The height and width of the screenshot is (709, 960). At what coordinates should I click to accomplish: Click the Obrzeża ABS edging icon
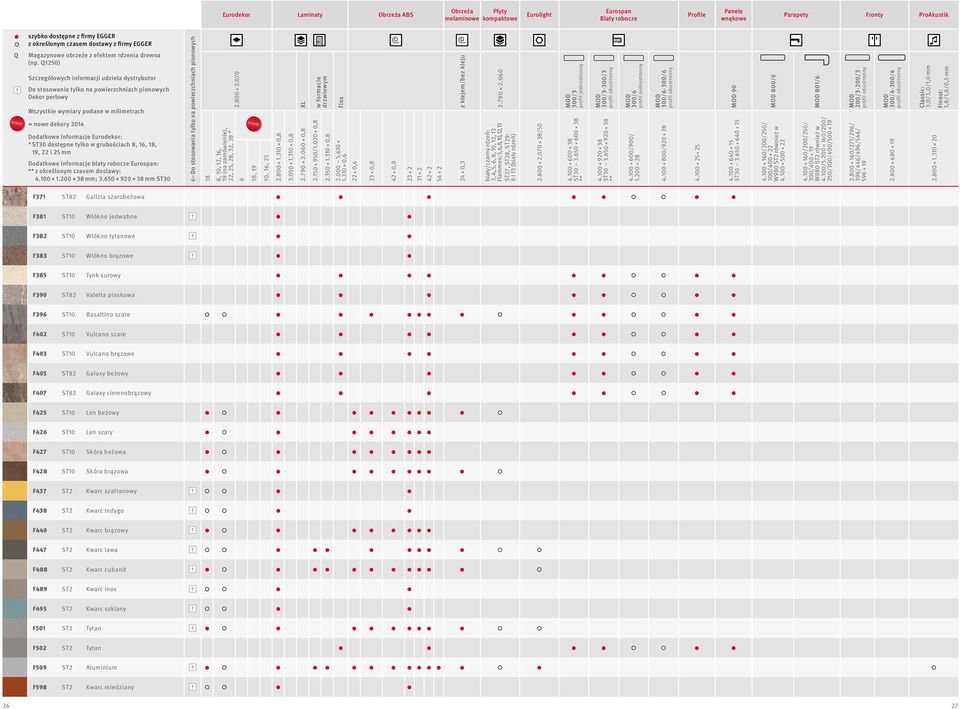pyautogui.click(x=396, y=40)
